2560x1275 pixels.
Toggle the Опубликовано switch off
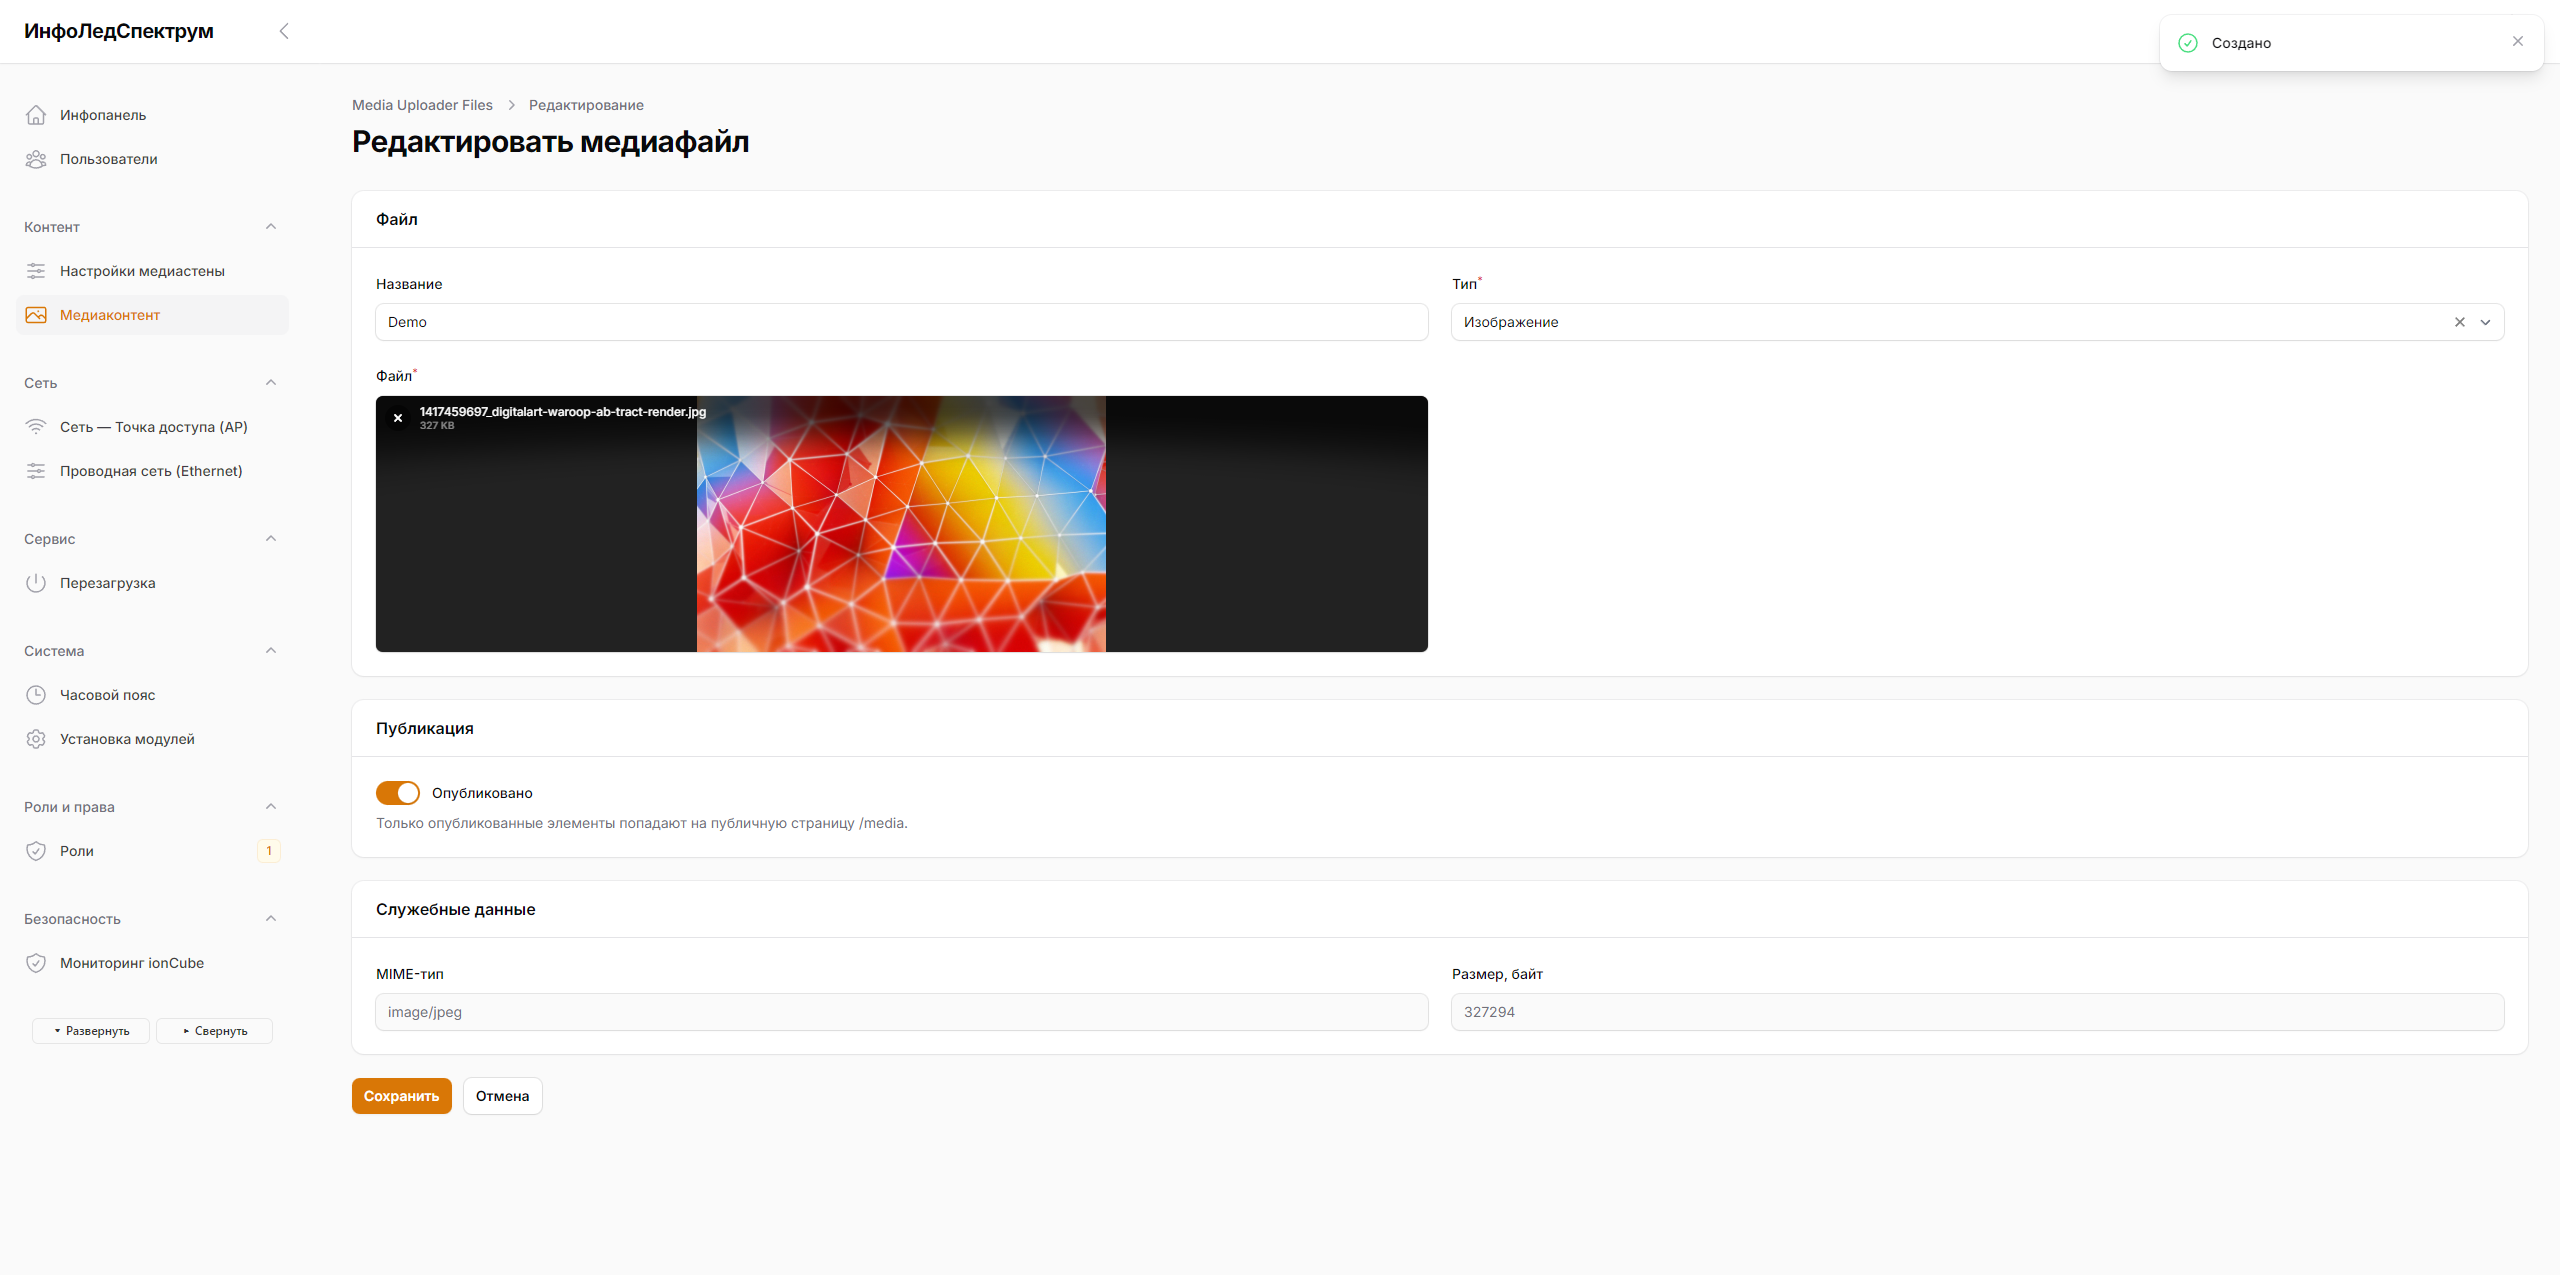click(398, 793)
